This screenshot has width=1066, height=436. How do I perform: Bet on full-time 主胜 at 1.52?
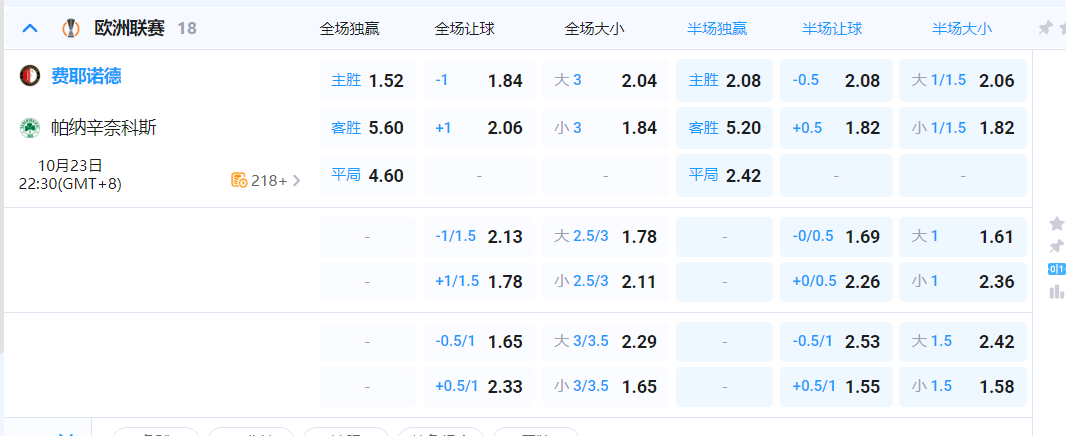click(367, 81)
